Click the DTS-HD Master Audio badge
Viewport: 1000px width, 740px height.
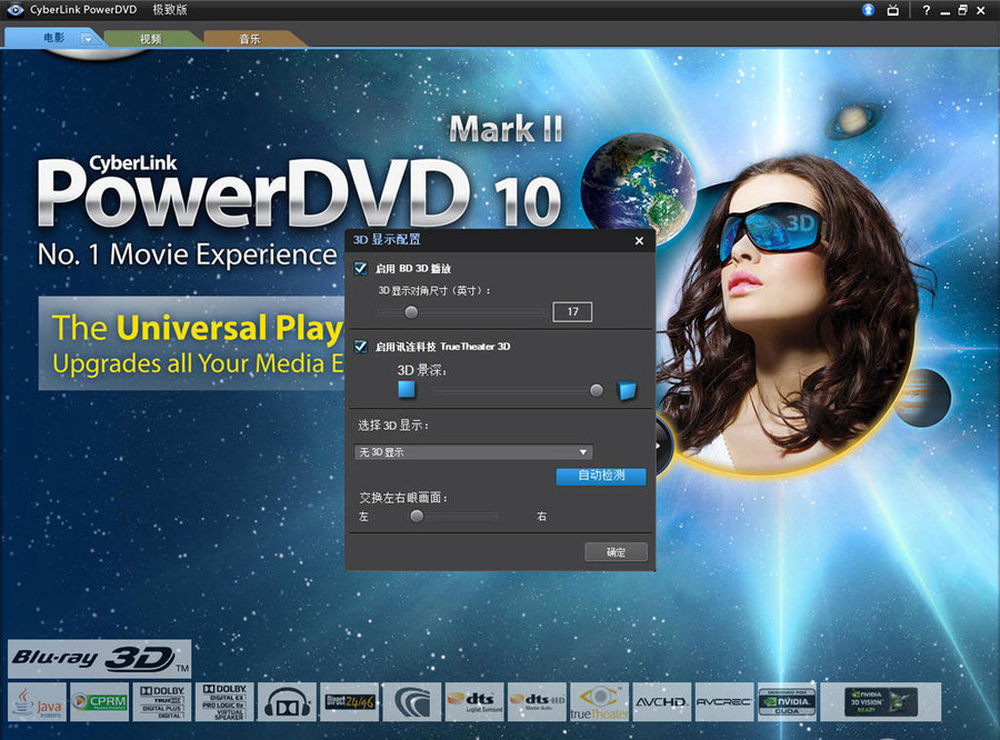(537, 702)
